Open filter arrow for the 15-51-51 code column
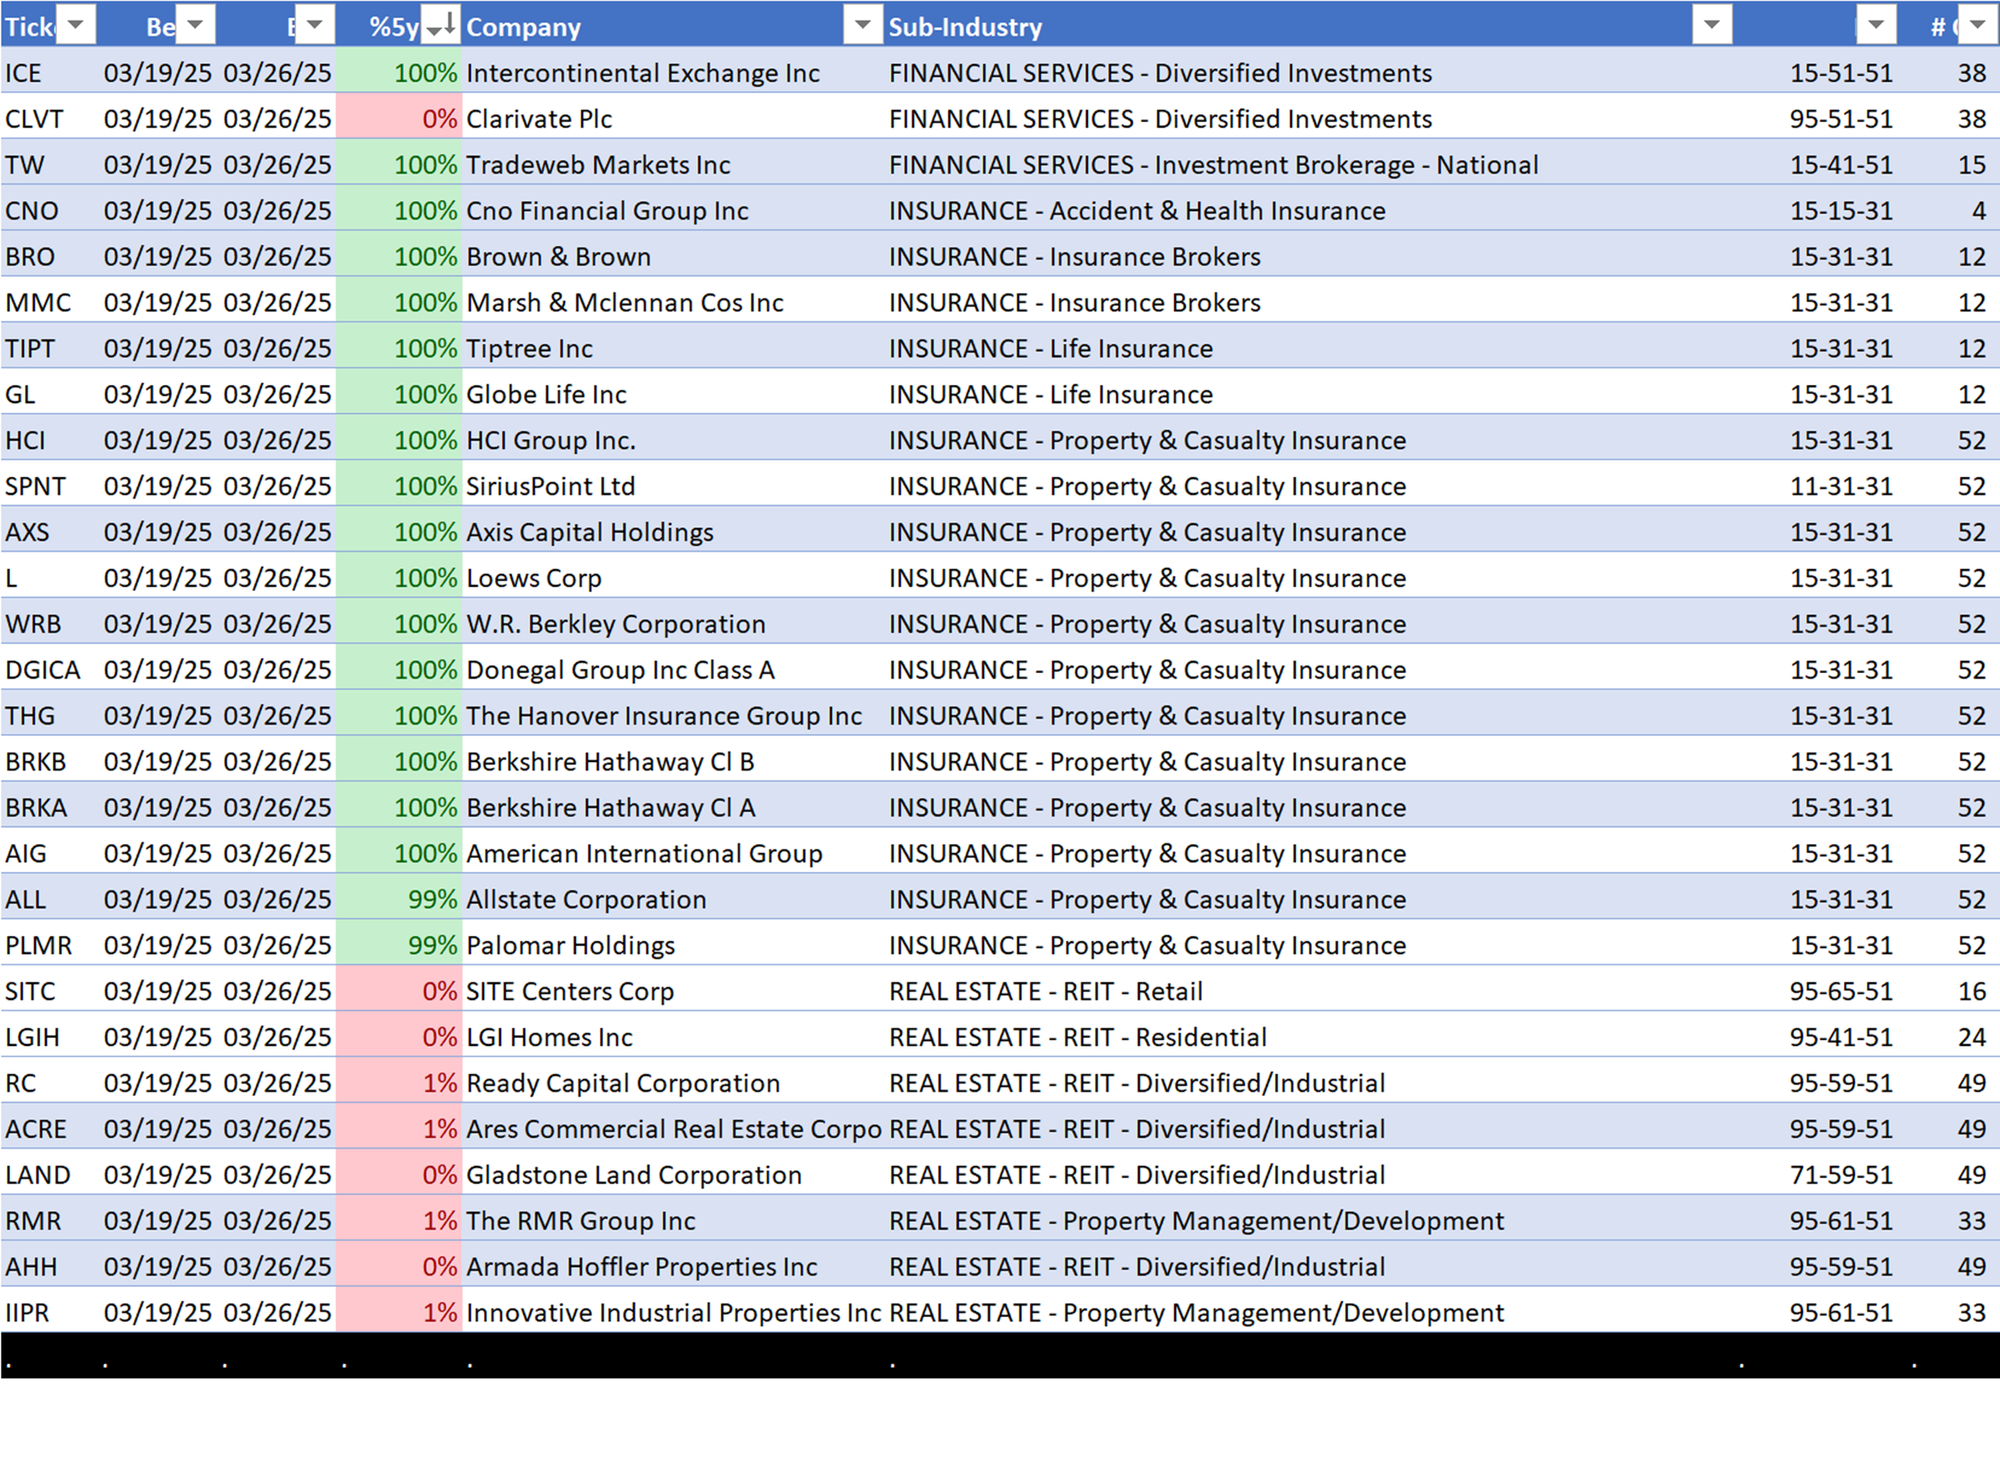The height and width of the screenshot is (1470, 2000). (x=1875, y=25)
